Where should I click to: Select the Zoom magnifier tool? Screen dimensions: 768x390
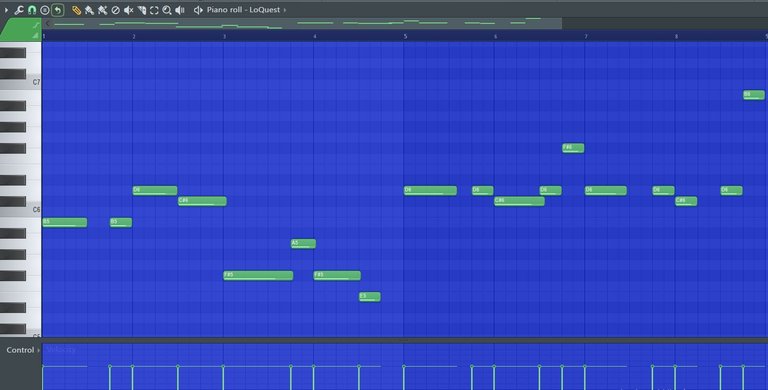pyautogui.click(x=167, y=10)
